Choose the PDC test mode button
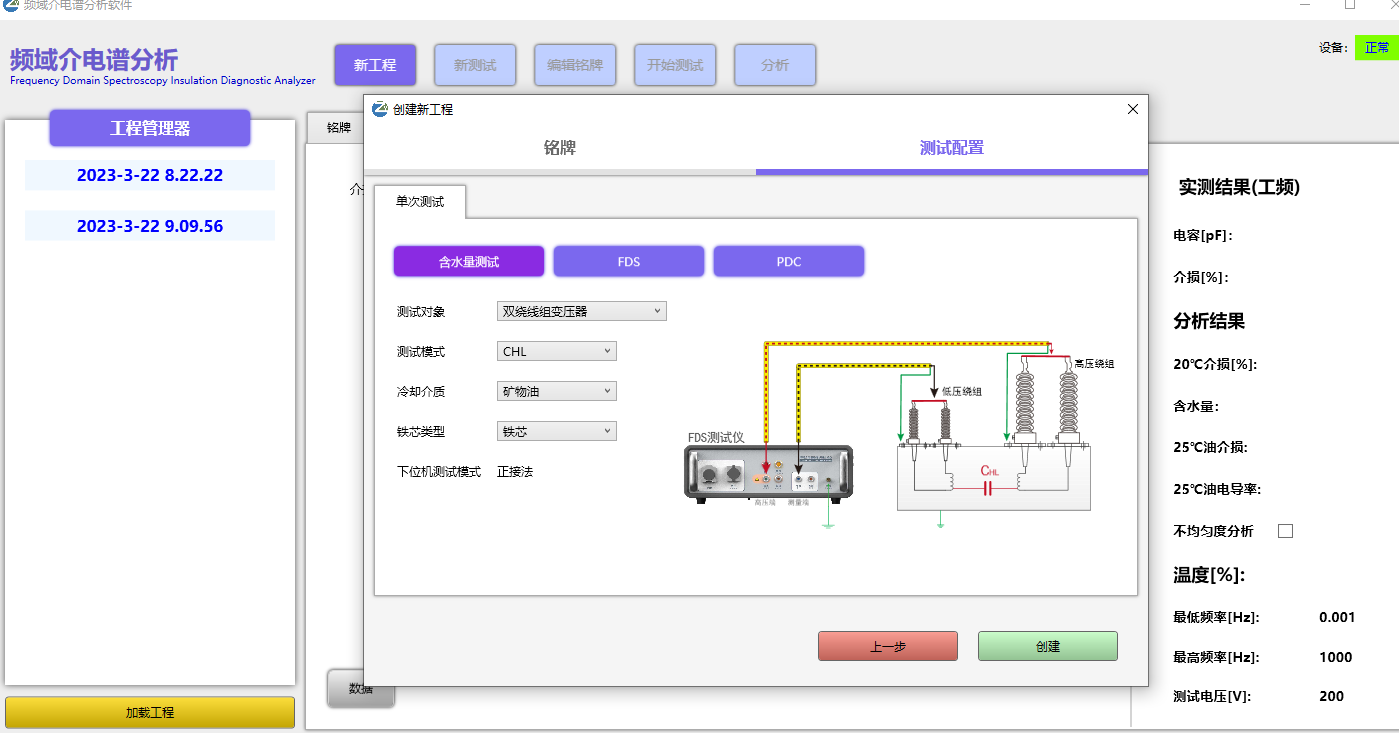Viewport: 1399px width, 733px height. pos(788,262)
